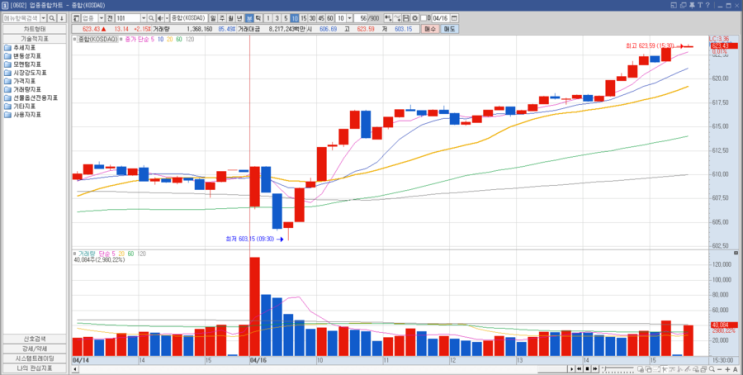Select tick period button 틱
743x375 pixels.
point(258,18)
